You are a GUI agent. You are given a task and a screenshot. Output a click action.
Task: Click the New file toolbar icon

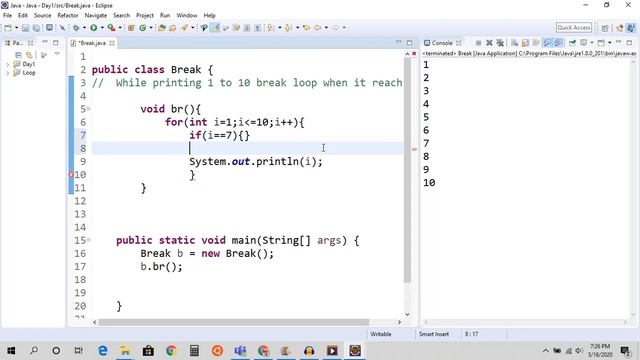[8, 28]
